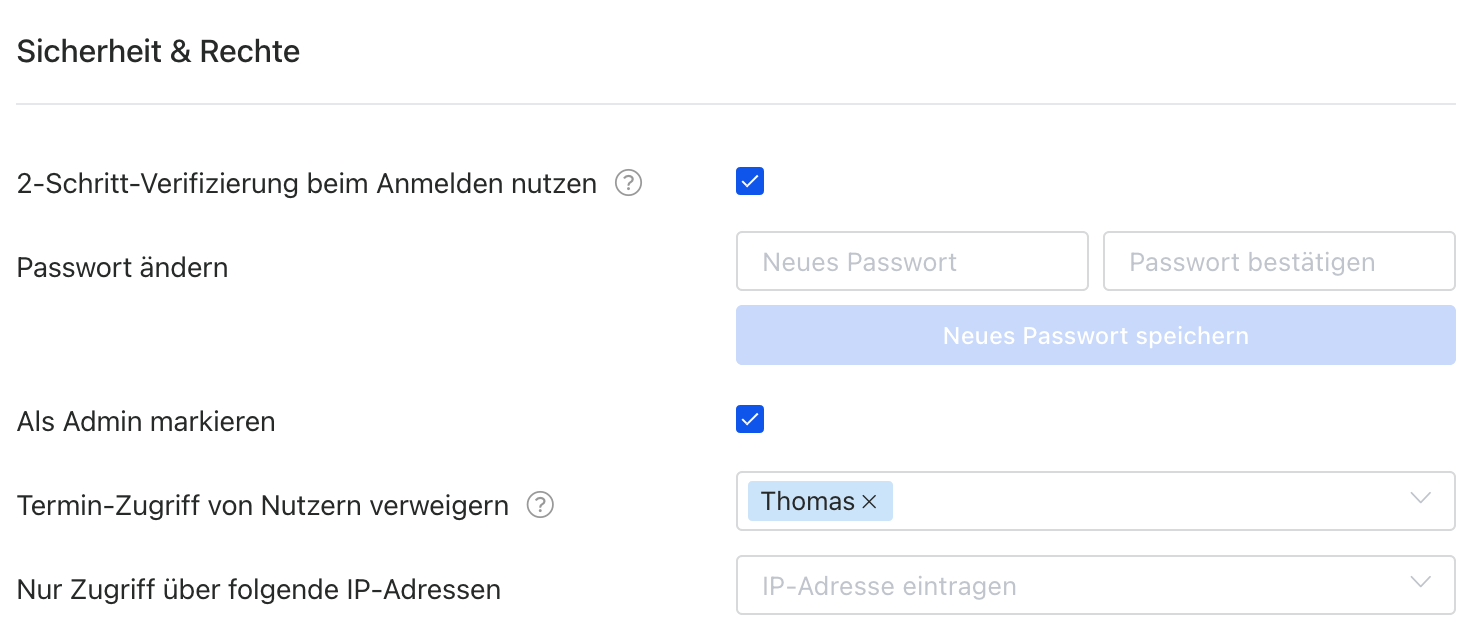The image size is (1478, 638).
Task: Click the Als Admin markieren label
Action: tap(146, 422)
